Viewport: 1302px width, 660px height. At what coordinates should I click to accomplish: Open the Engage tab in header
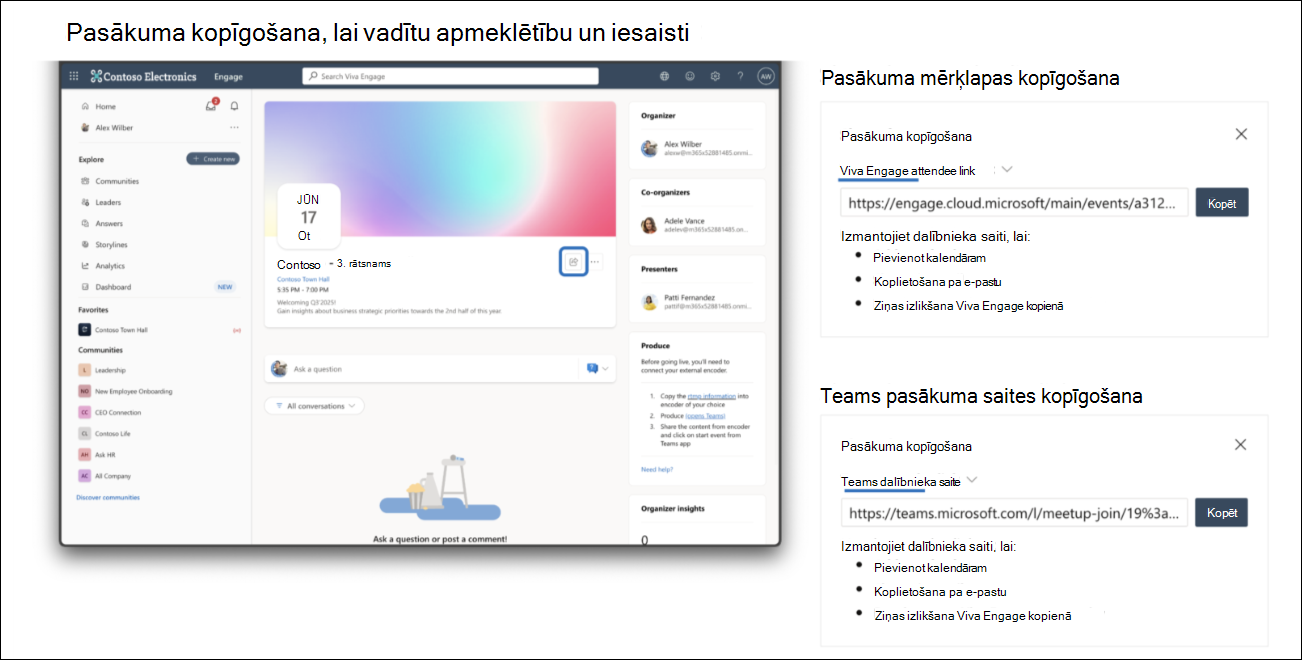point(229,76)
